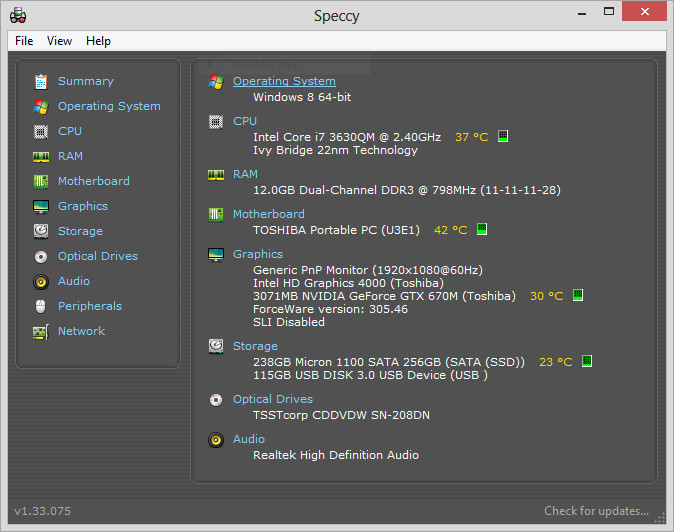674x532 pixels.
Task: Click the Operating System Windows flag sidebar icon
Action: (41, 107)
